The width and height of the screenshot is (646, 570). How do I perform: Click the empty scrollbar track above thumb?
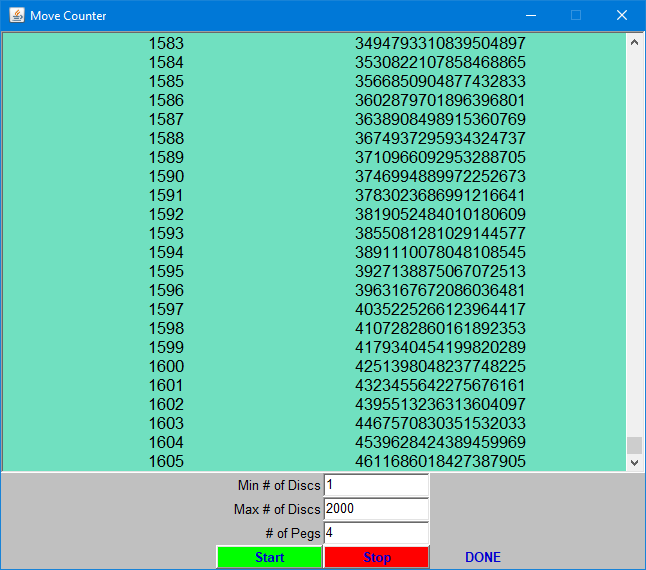coord(634,240)
